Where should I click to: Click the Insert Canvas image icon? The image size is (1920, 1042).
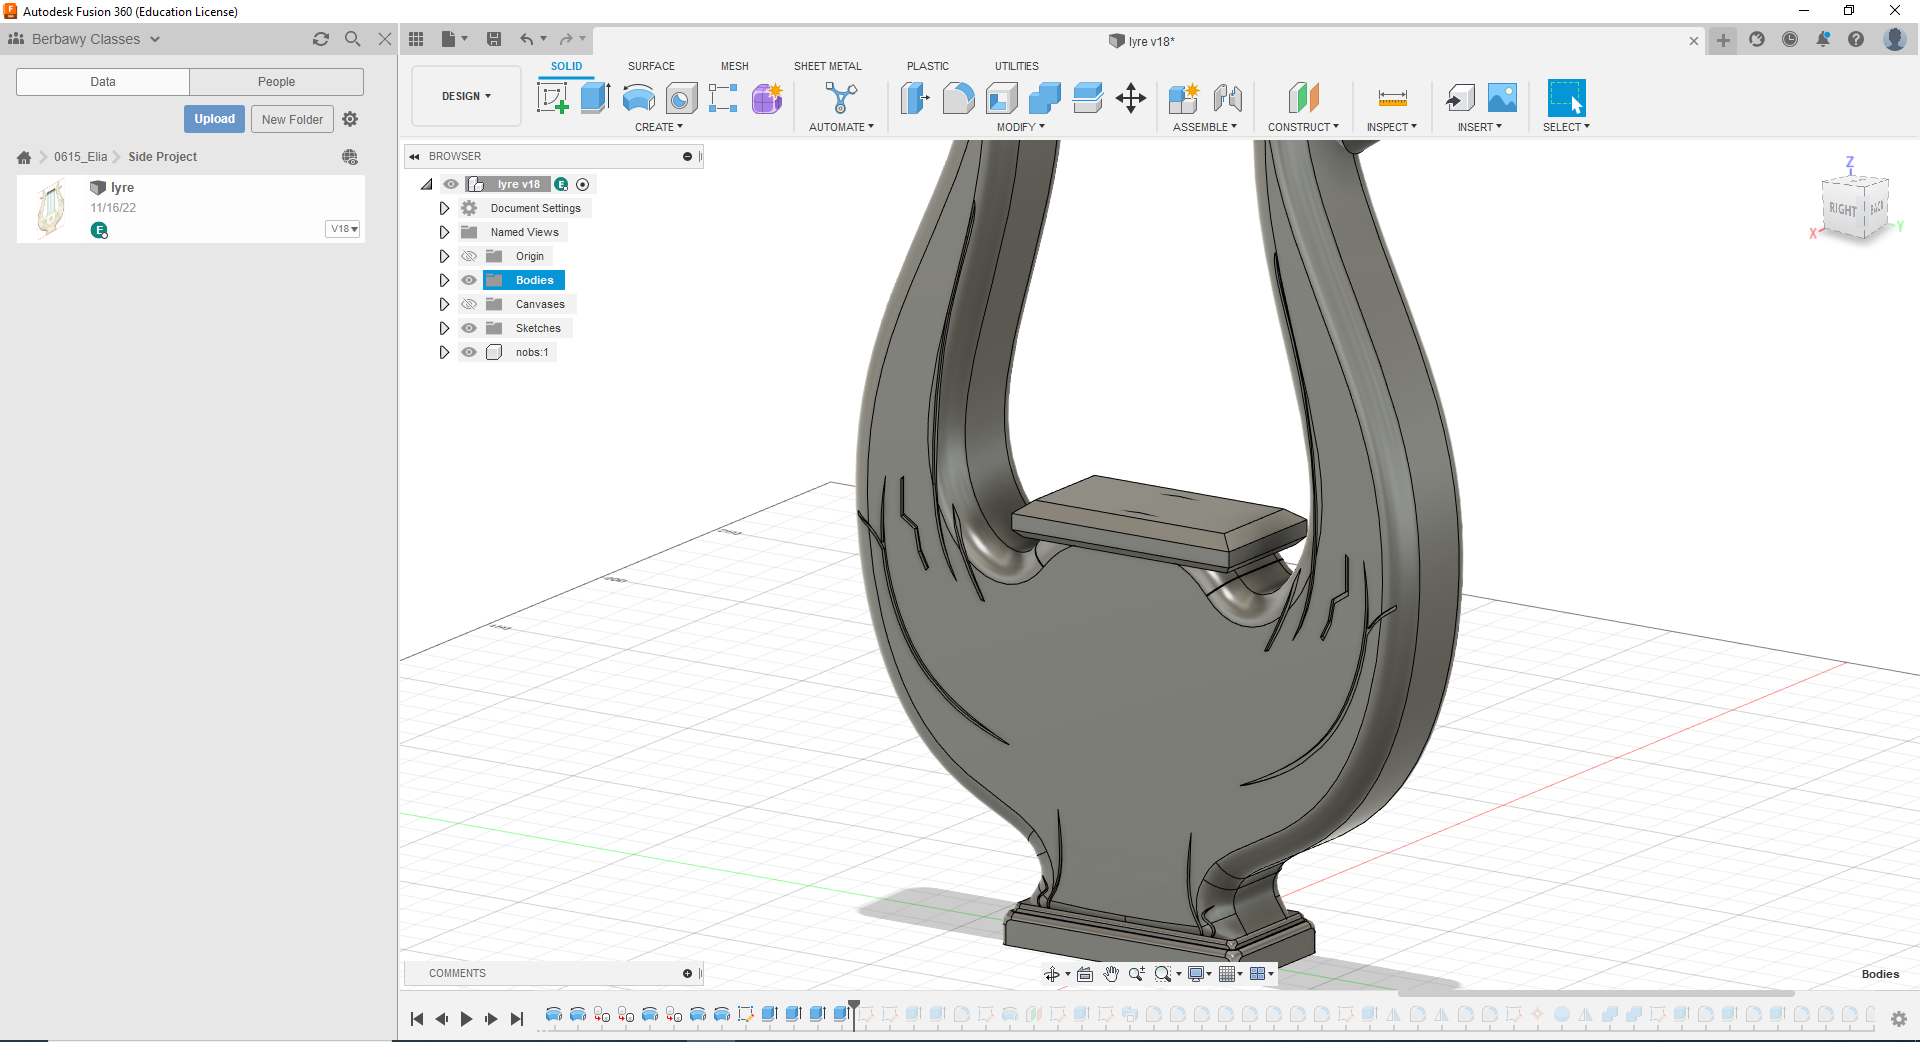pyautogui.click(x=1502, y=98)
